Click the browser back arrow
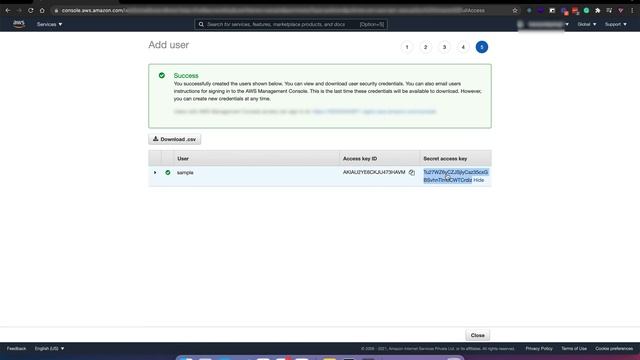Viewport: 640px width, 360px height. [x=8, y=10]
